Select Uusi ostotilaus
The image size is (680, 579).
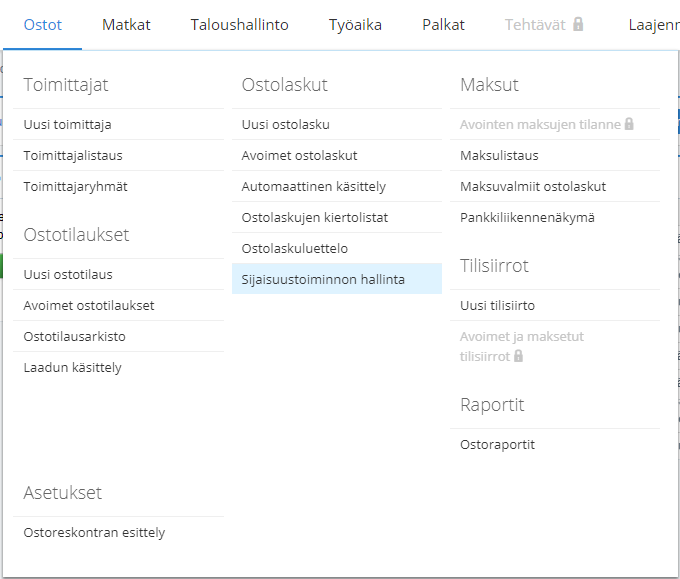pos(68,275)
